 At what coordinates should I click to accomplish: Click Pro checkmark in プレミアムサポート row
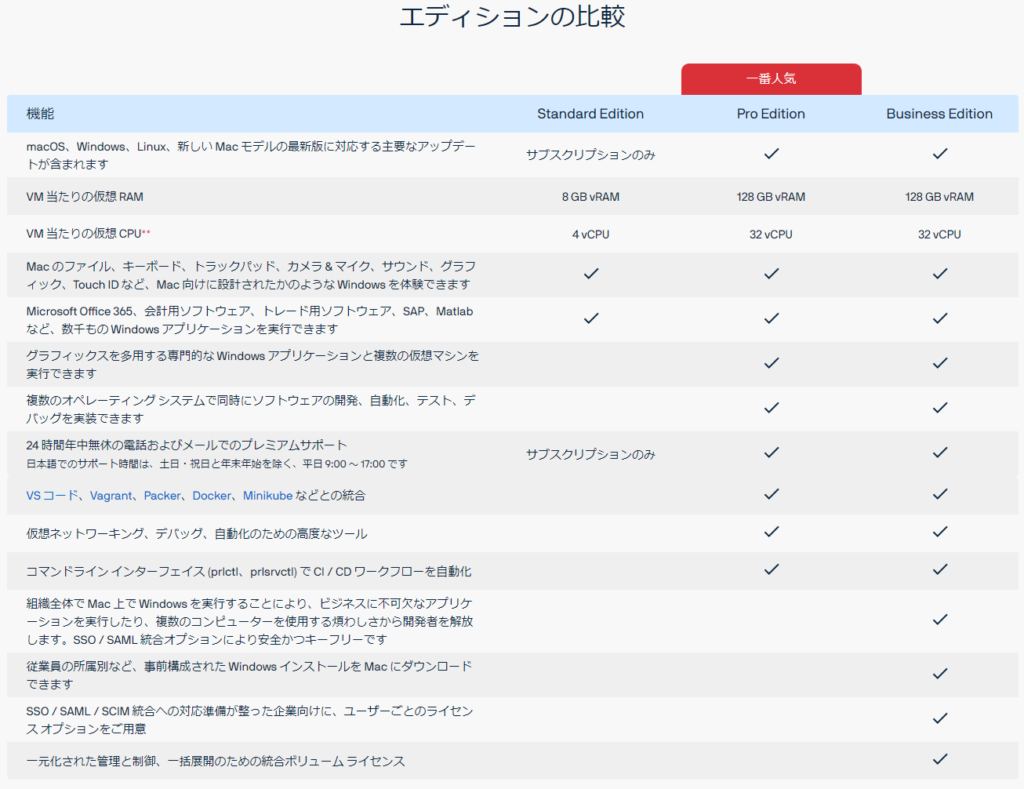pyautogui.click(x=770, y=453)
